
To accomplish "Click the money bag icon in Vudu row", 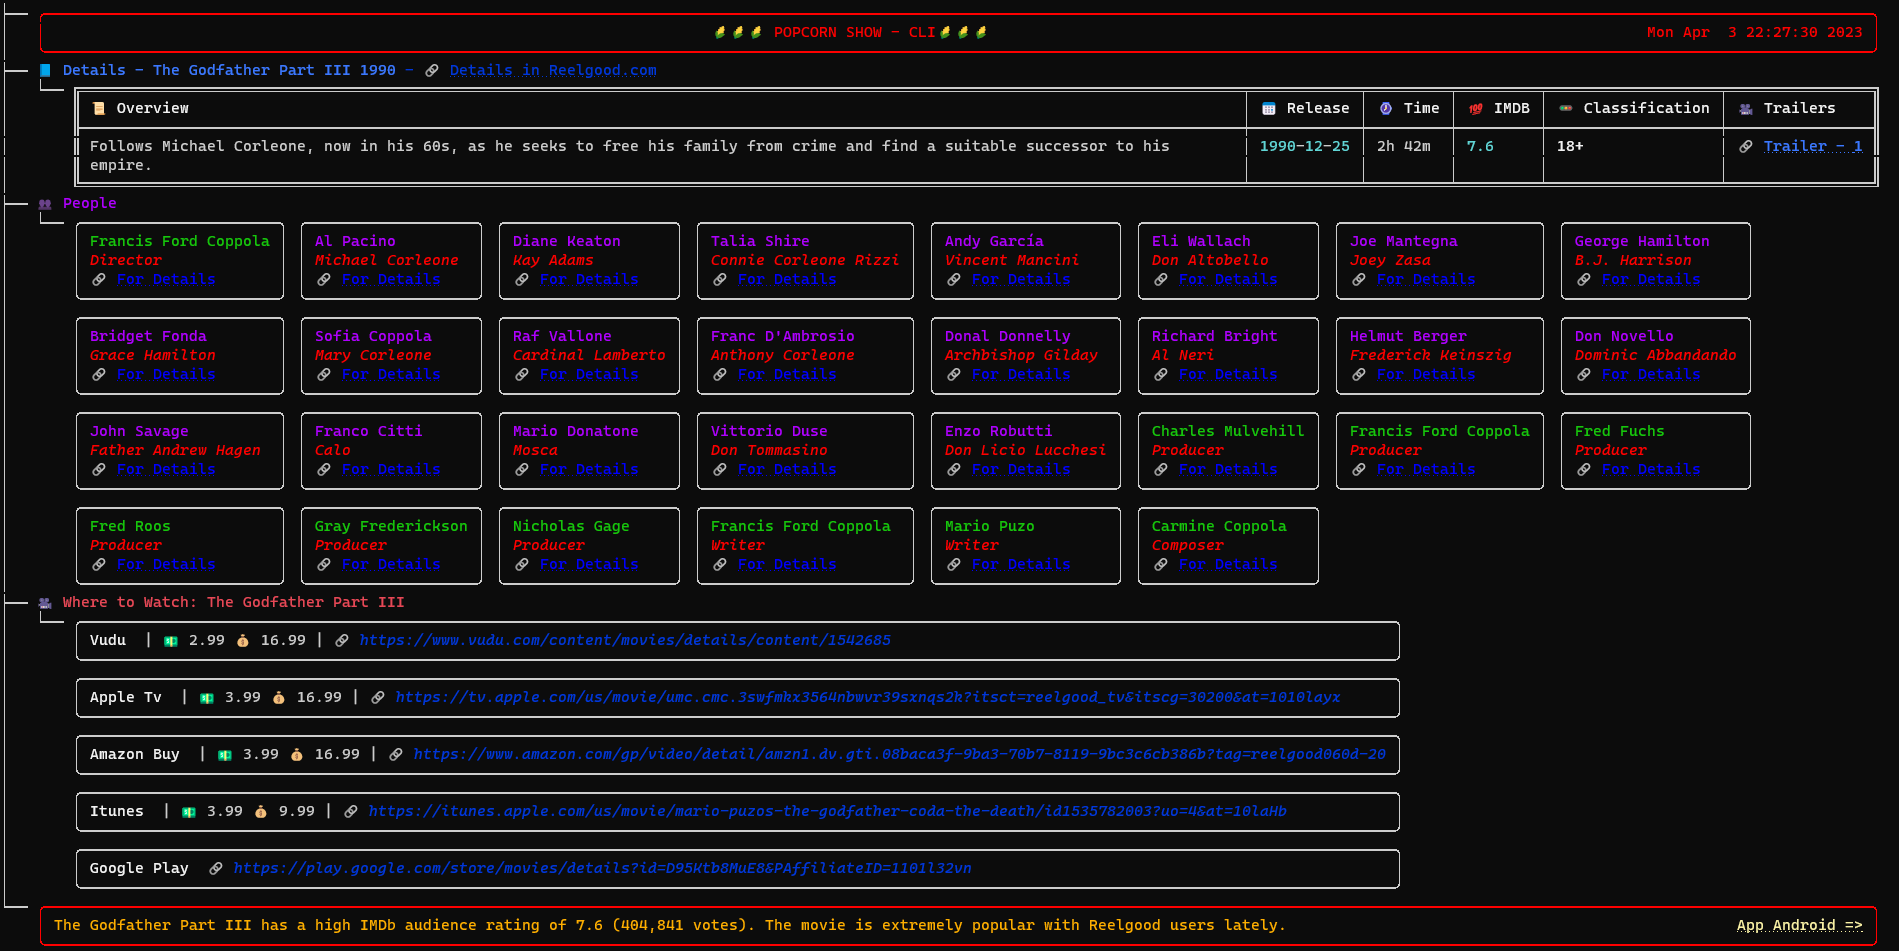I will (243, 641).
